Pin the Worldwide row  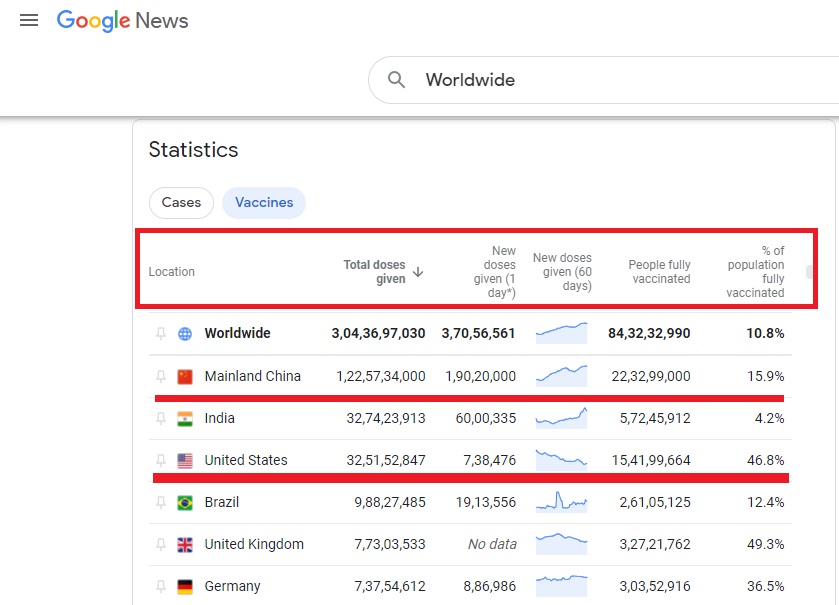pos(161,334)
